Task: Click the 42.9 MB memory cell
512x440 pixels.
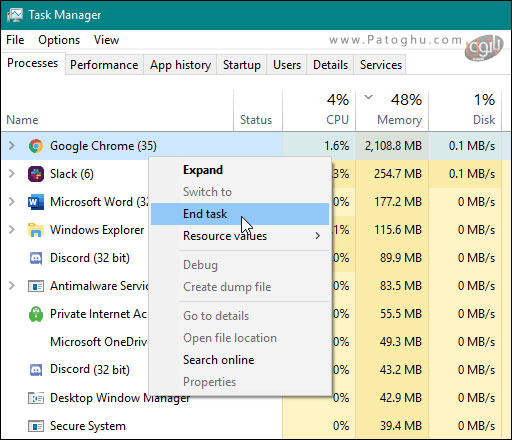Action: point(392,398)
